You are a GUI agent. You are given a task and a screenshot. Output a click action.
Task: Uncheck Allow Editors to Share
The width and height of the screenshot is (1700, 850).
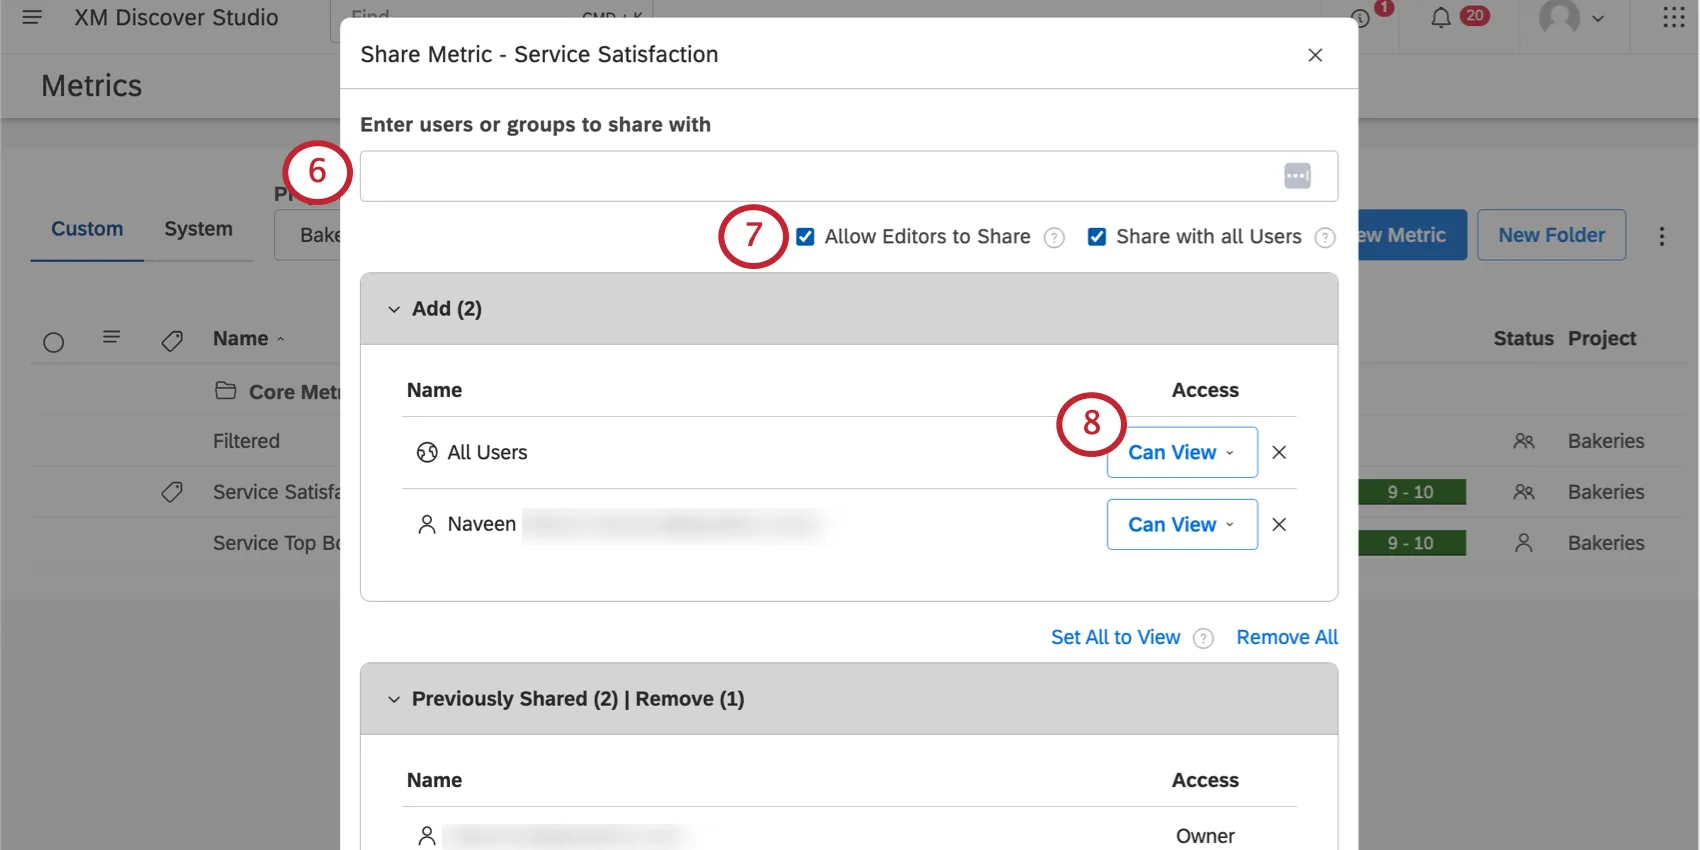click(805, 237)
